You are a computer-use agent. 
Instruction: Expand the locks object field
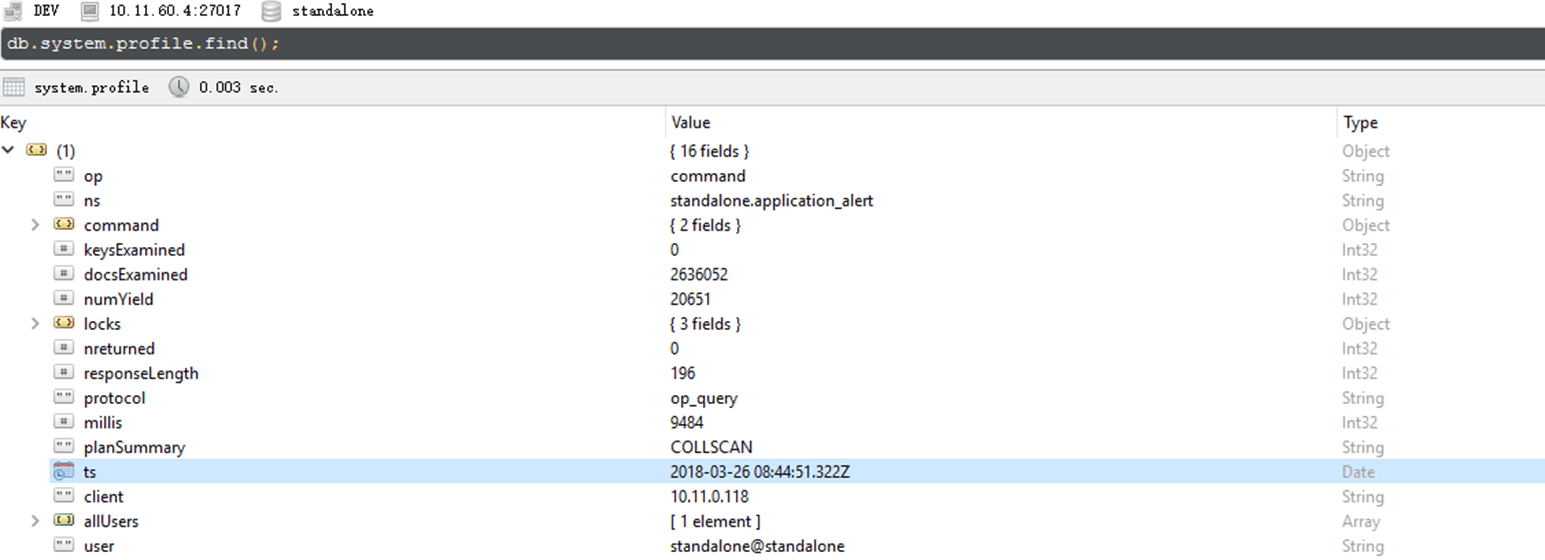click(x=36, y=324)
